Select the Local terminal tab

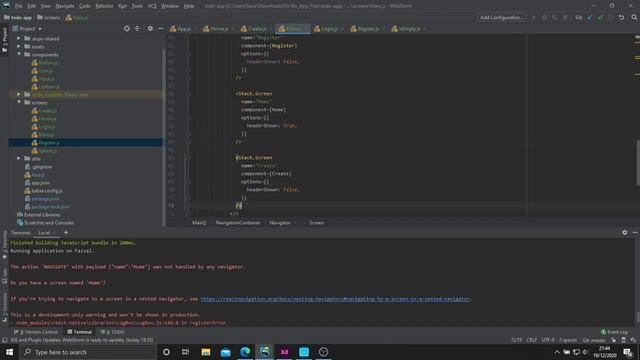(x=44, y=233)
